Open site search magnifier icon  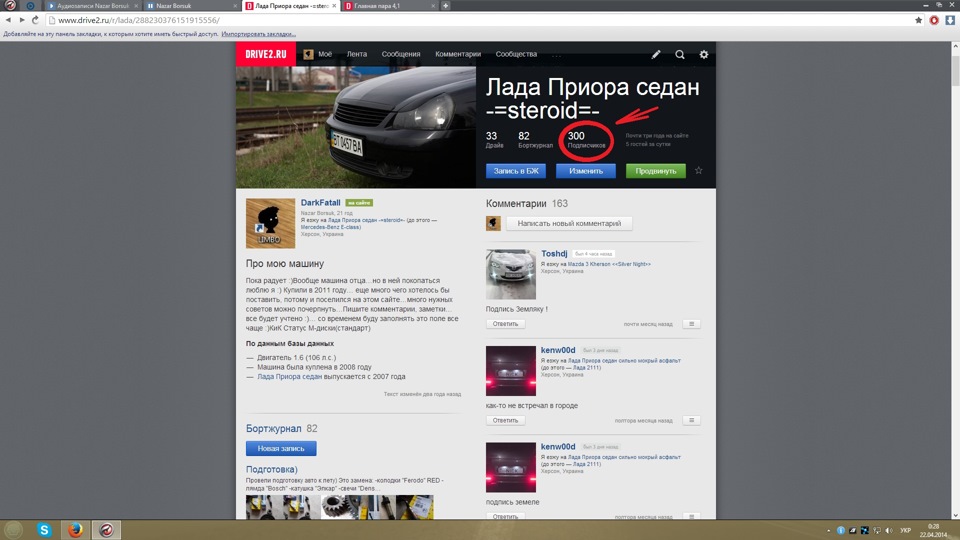click(x=680, y=54)
